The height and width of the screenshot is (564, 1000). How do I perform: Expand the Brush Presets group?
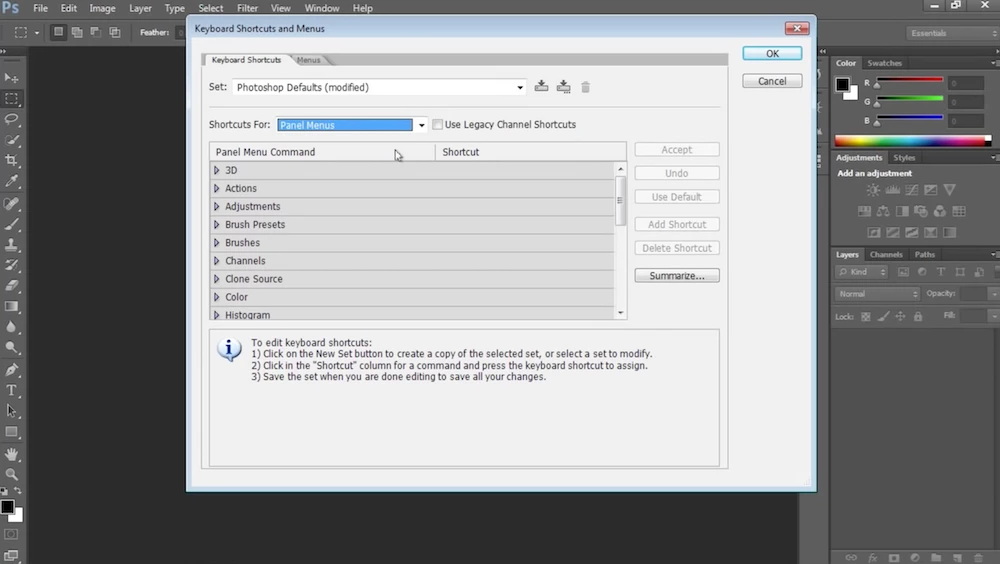point(216,225)
